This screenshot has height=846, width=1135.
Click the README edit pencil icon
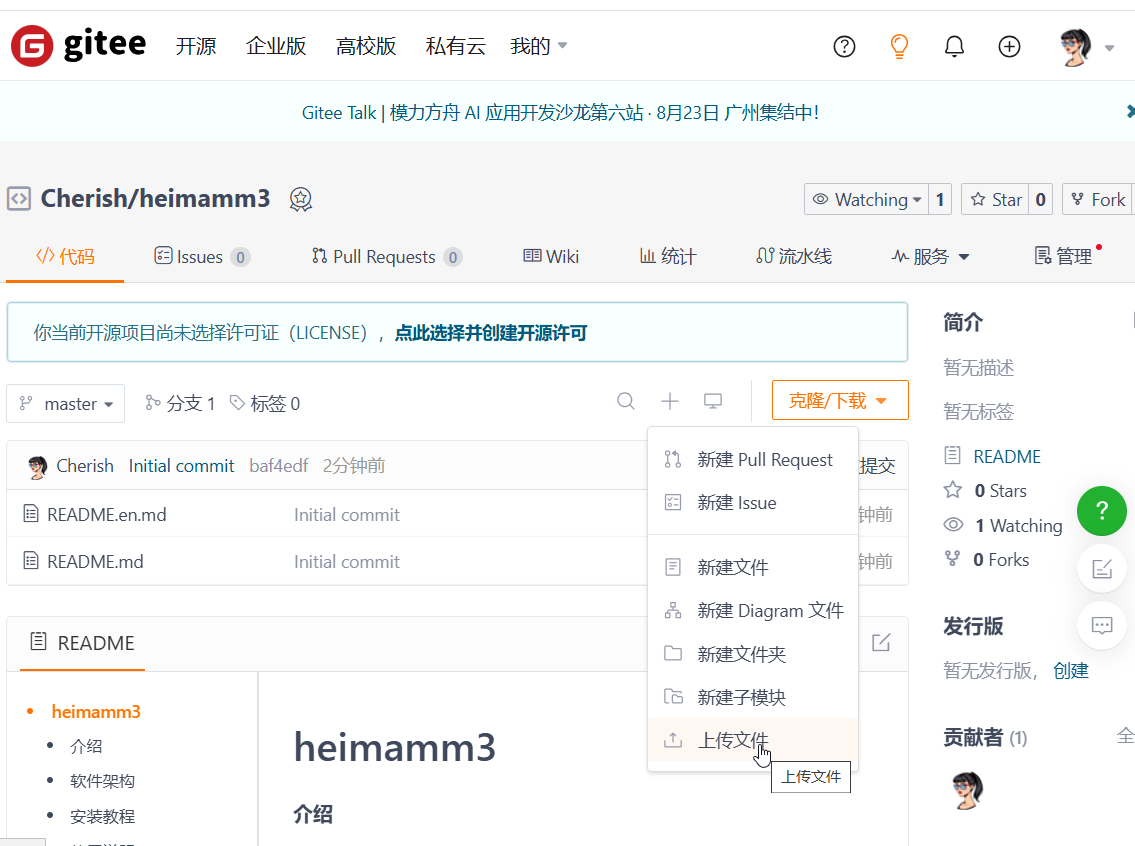coord(881,643)
